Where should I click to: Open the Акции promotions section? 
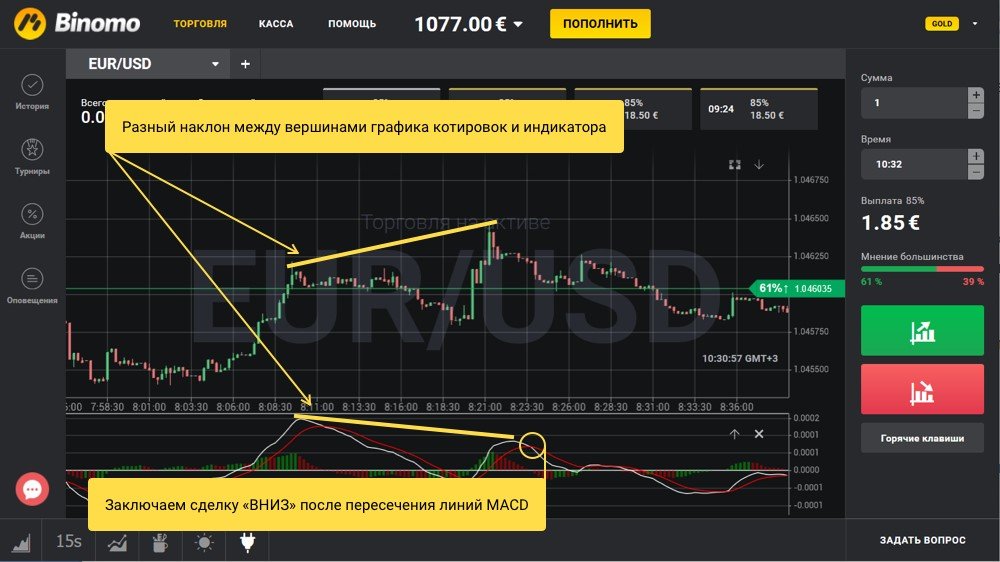point(32,221)
